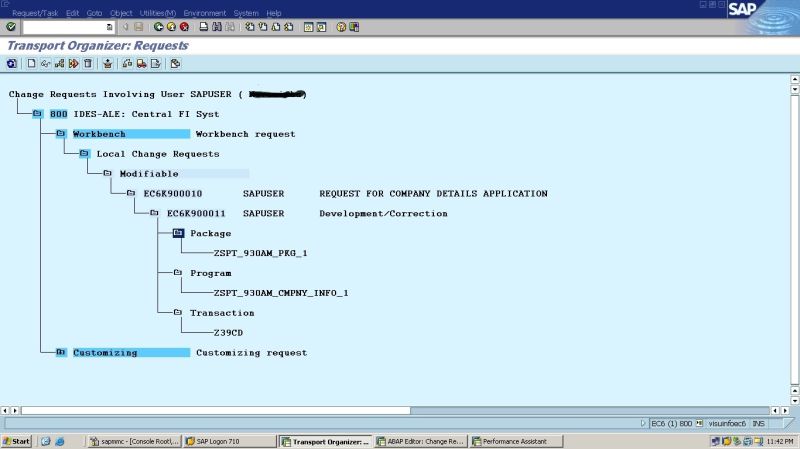Click the horizontal scrollbar right end arrow
Screen dimensions: 800x449
pos(786,410)
